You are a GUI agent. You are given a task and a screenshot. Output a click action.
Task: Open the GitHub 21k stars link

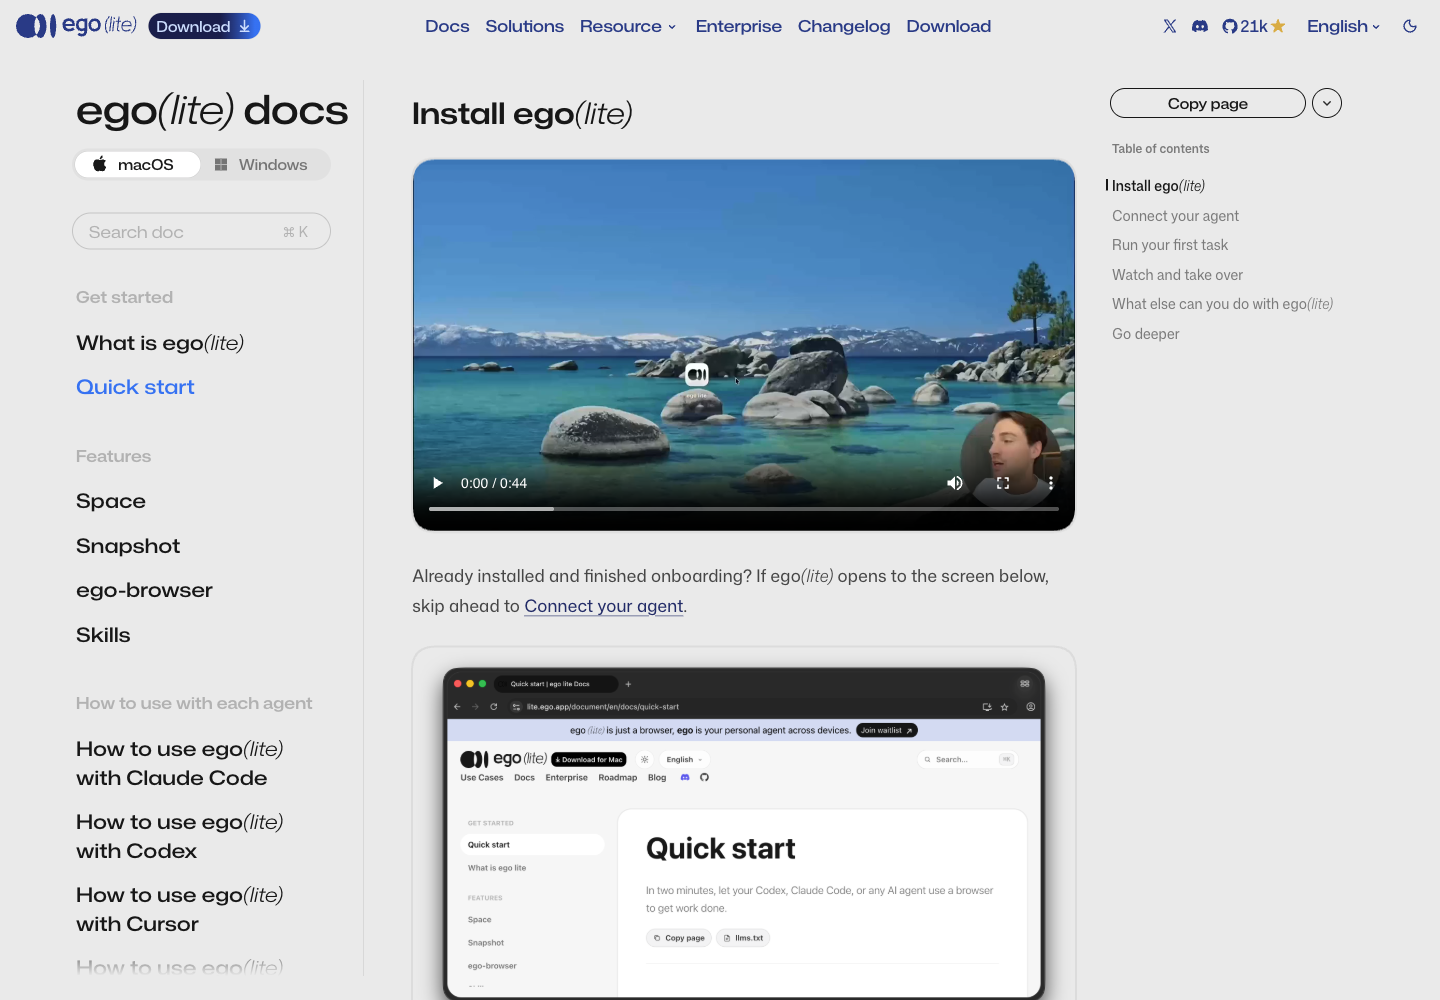tap(1253, 26)
